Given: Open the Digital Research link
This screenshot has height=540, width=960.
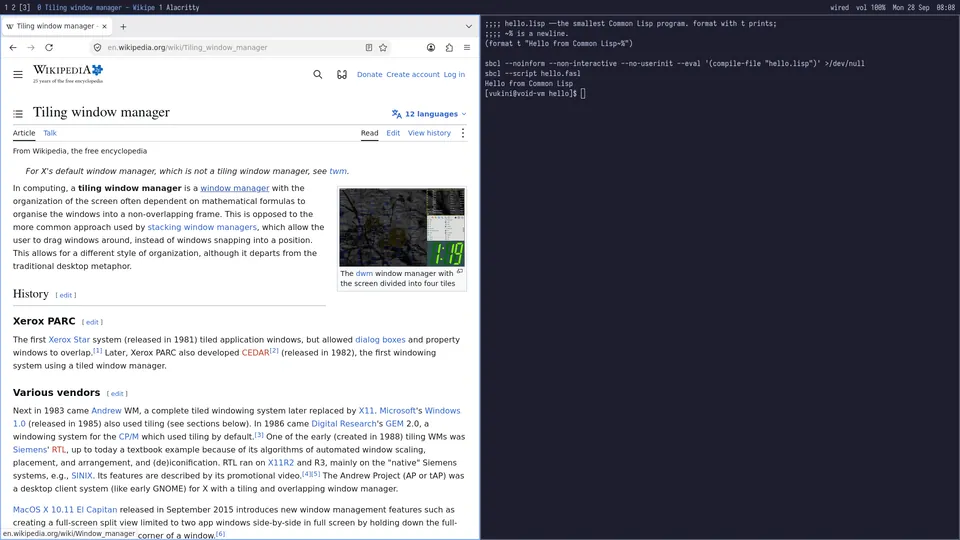Looking at the screenshot, I should pyautogui.click(x=343, y=424).
